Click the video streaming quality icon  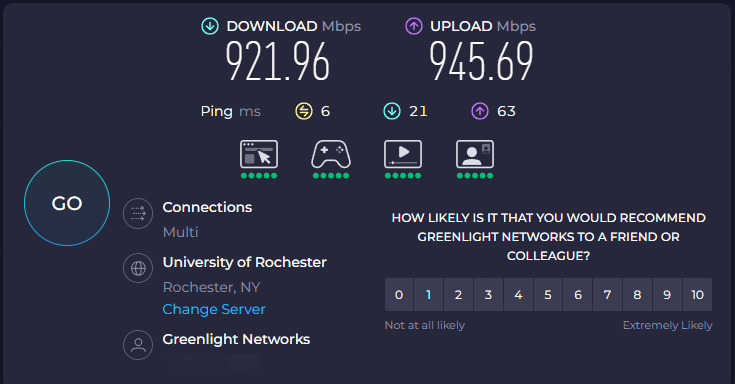click(403, 154)
